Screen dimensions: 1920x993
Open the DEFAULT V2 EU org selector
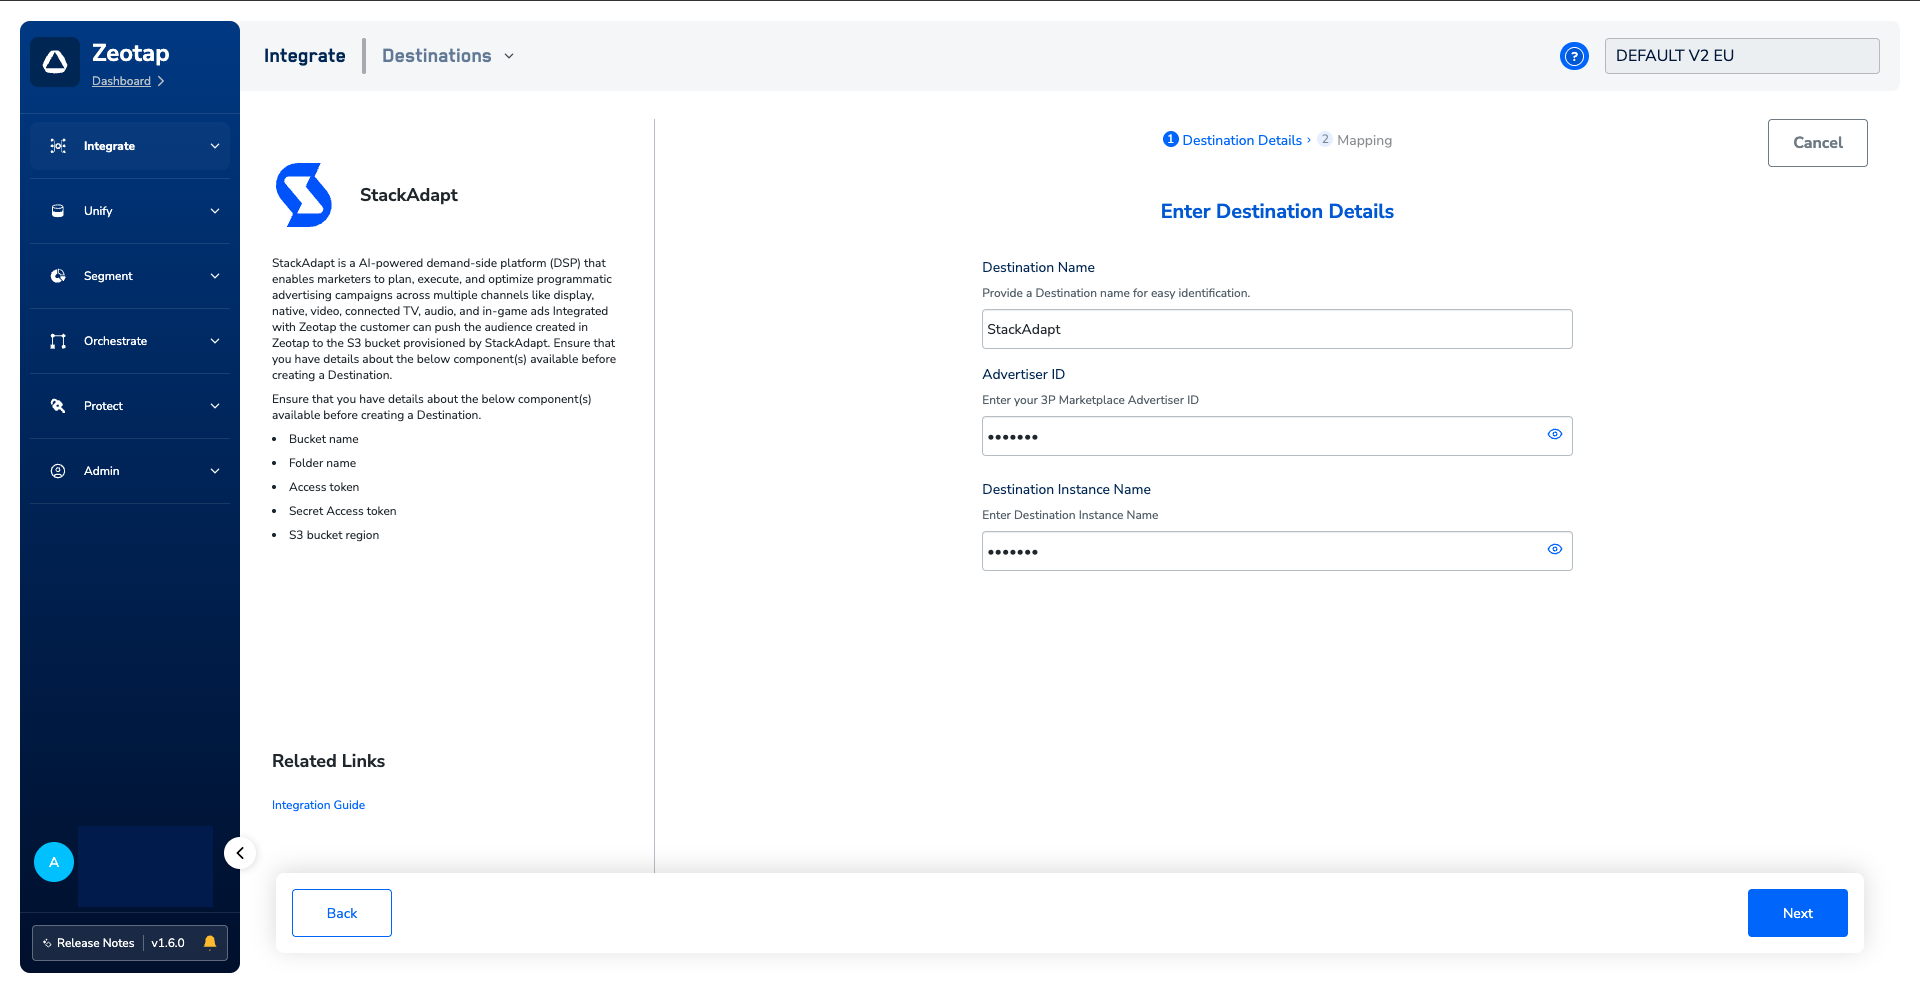pyautogui.click(x=1742, y=56)
